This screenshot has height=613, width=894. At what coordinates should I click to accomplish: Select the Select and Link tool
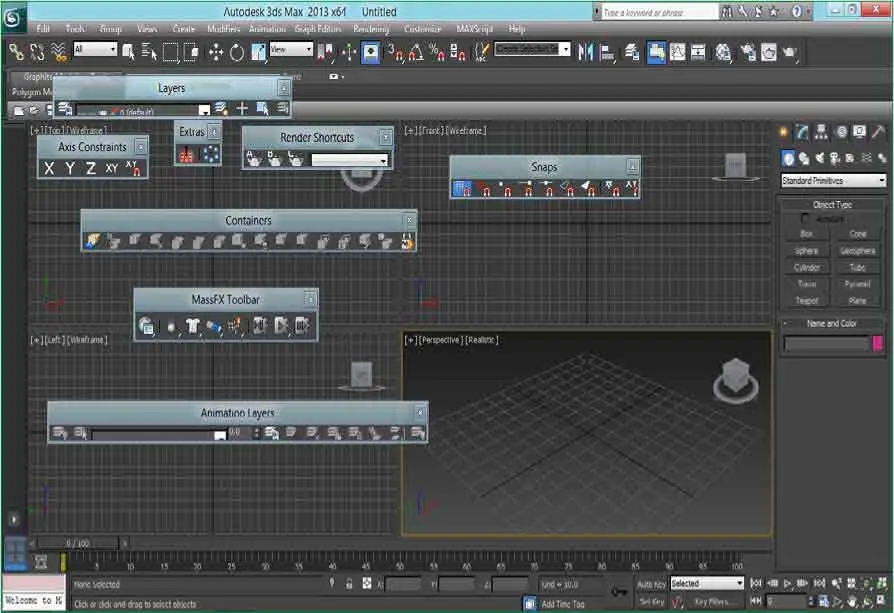(16, 52)
